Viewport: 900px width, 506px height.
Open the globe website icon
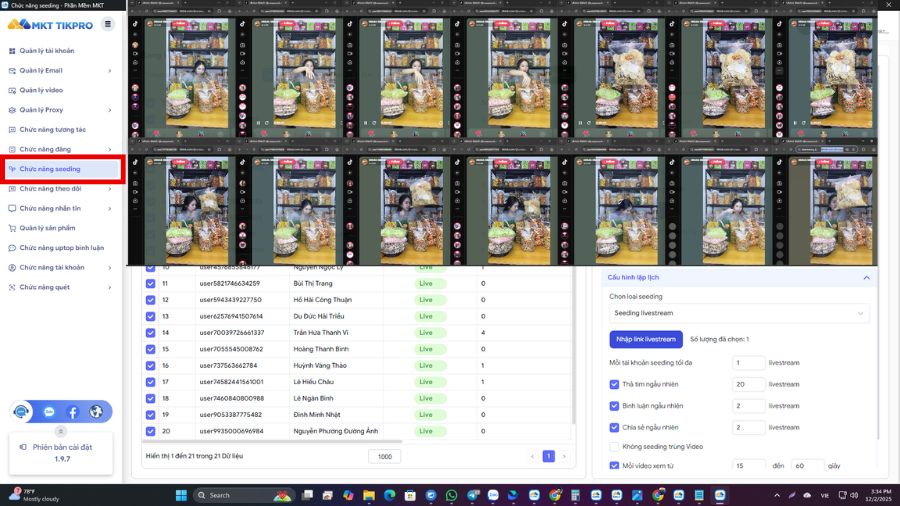(96, 412)
